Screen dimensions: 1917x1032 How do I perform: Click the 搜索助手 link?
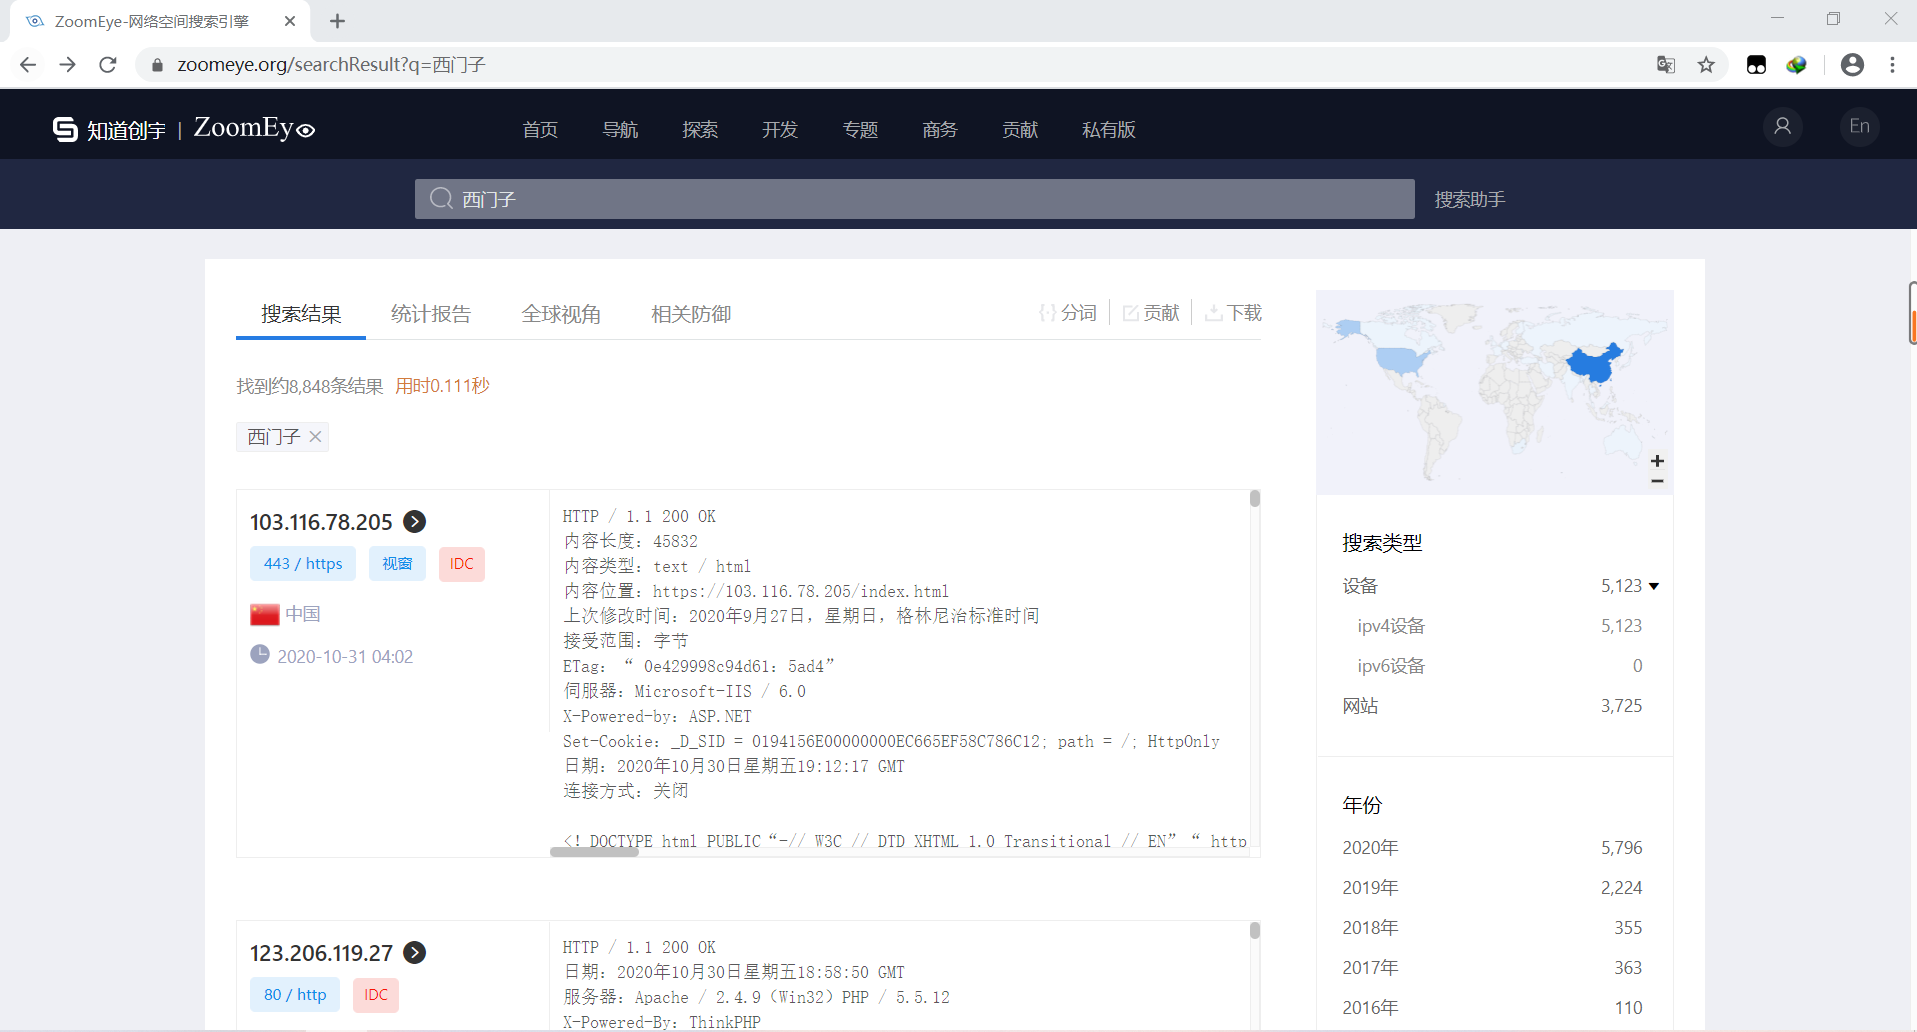tap(1469, 198)
